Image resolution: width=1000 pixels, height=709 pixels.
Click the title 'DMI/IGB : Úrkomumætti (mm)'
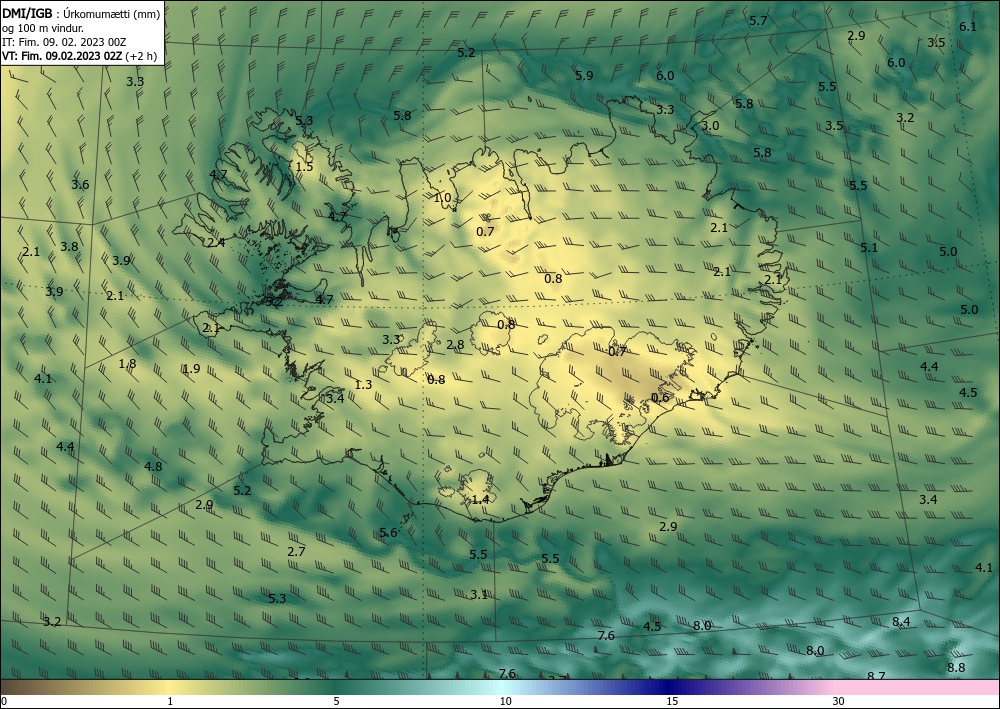pos(81,15)
